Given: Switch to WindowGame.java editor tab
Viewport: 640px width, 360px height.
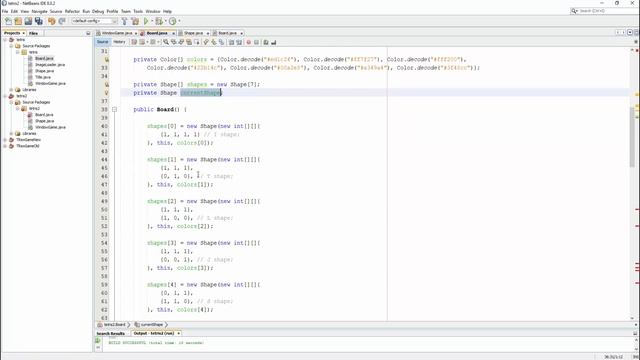Looking at the screenshot, I should pyautogui.click(x=117, y=33).
